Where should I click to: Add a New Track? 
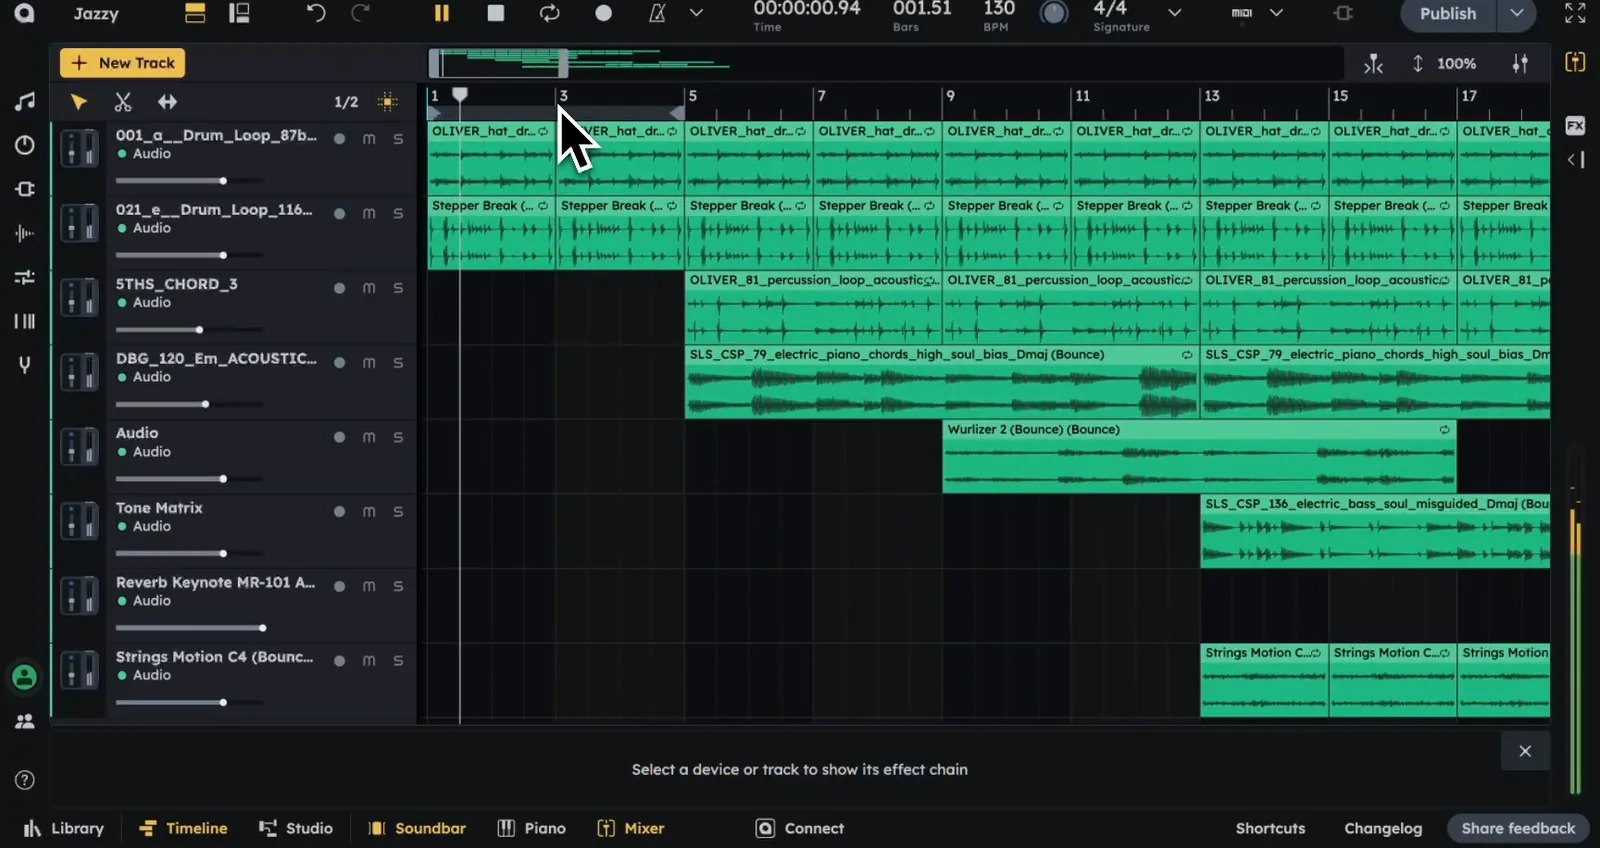tap(122, 63)
